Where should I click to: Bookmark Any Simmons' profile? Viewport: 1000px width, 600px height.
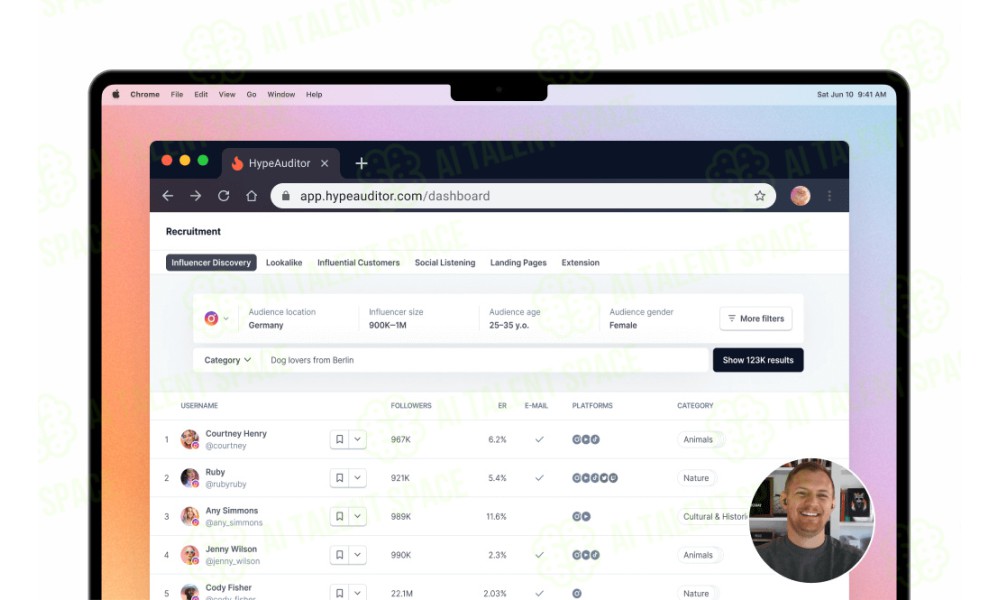tap(339, 516)
